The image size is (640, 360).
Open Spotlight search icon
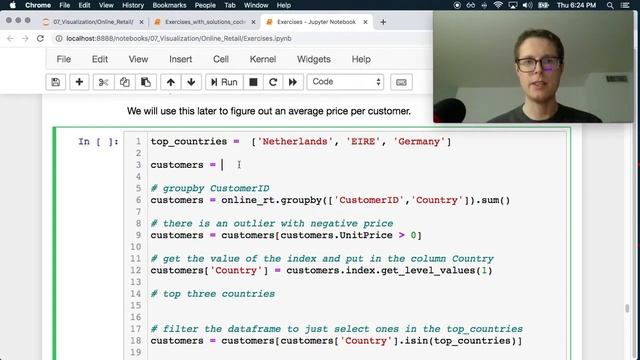pos(610,5)
